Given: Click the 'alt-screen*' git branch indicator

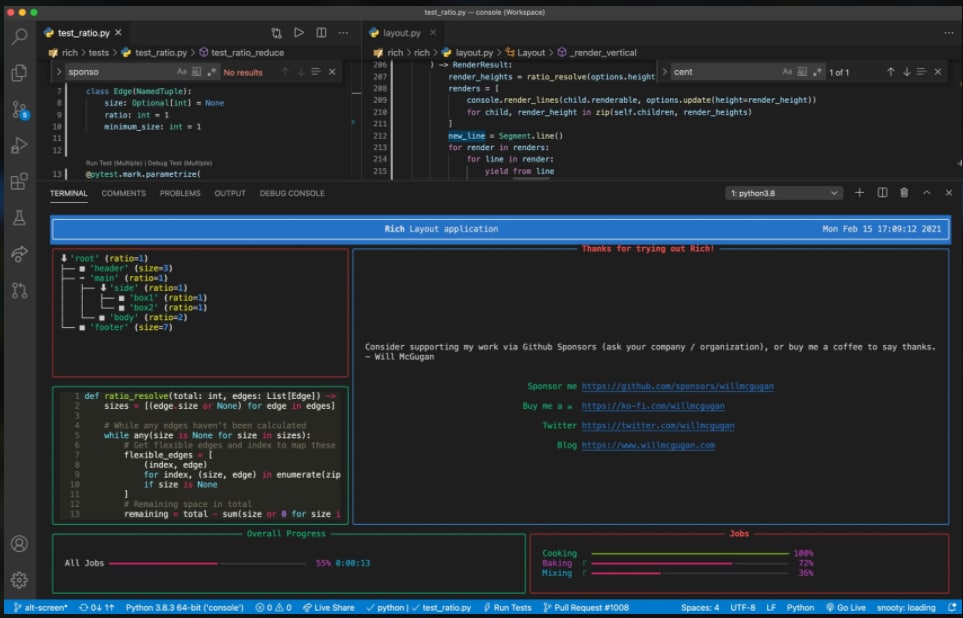Looking at the screenshot, I should (x=41, y=608).
